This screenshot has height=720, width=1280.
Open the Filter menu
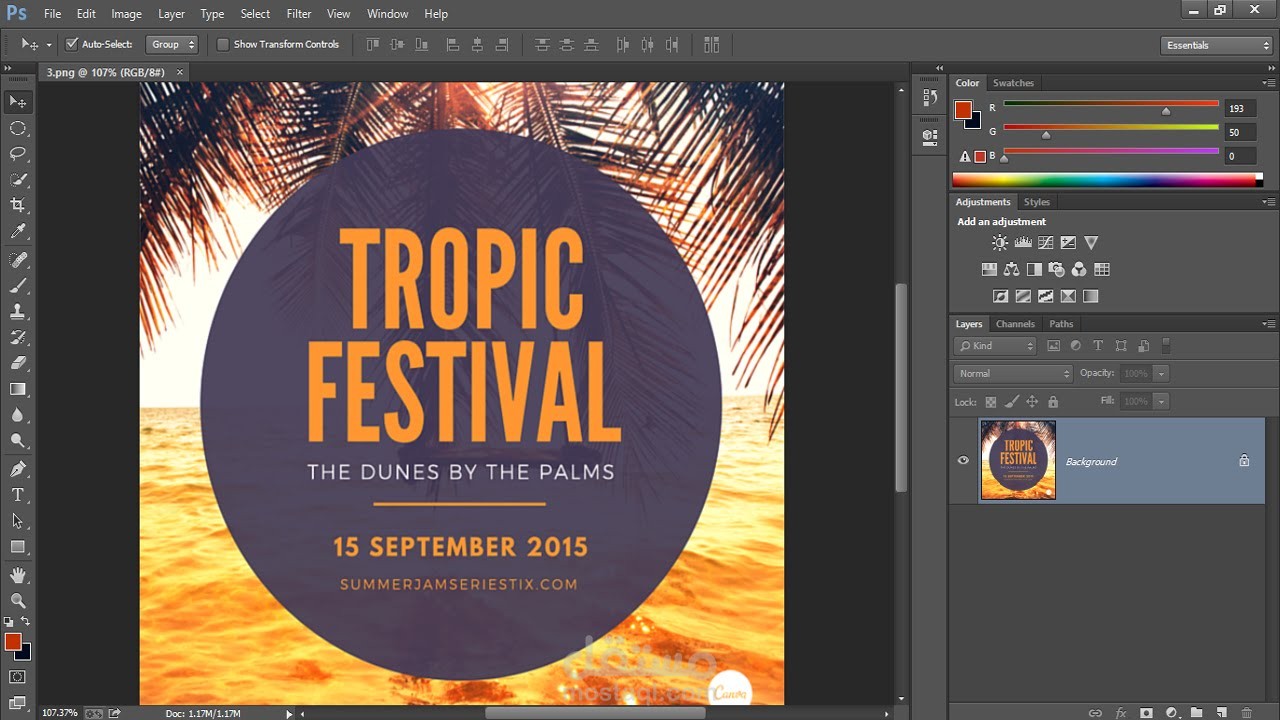pos(299,14)
